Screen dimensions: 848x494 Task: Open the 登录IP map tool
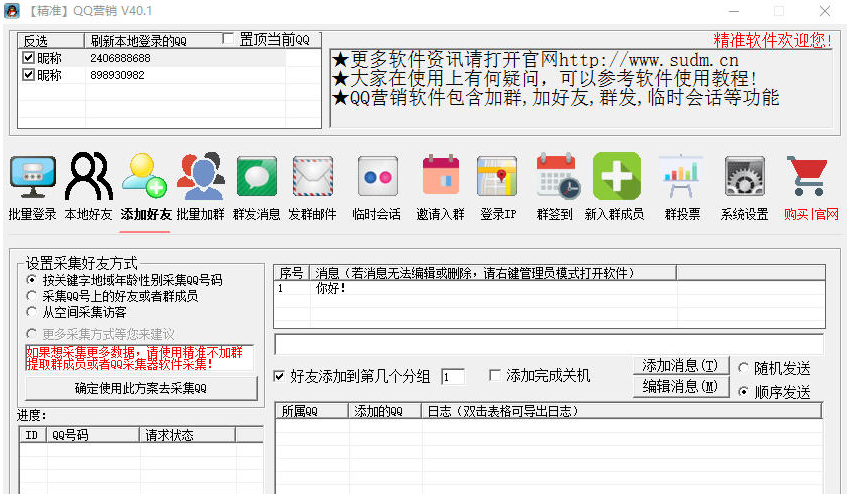[x=498, y=187]
